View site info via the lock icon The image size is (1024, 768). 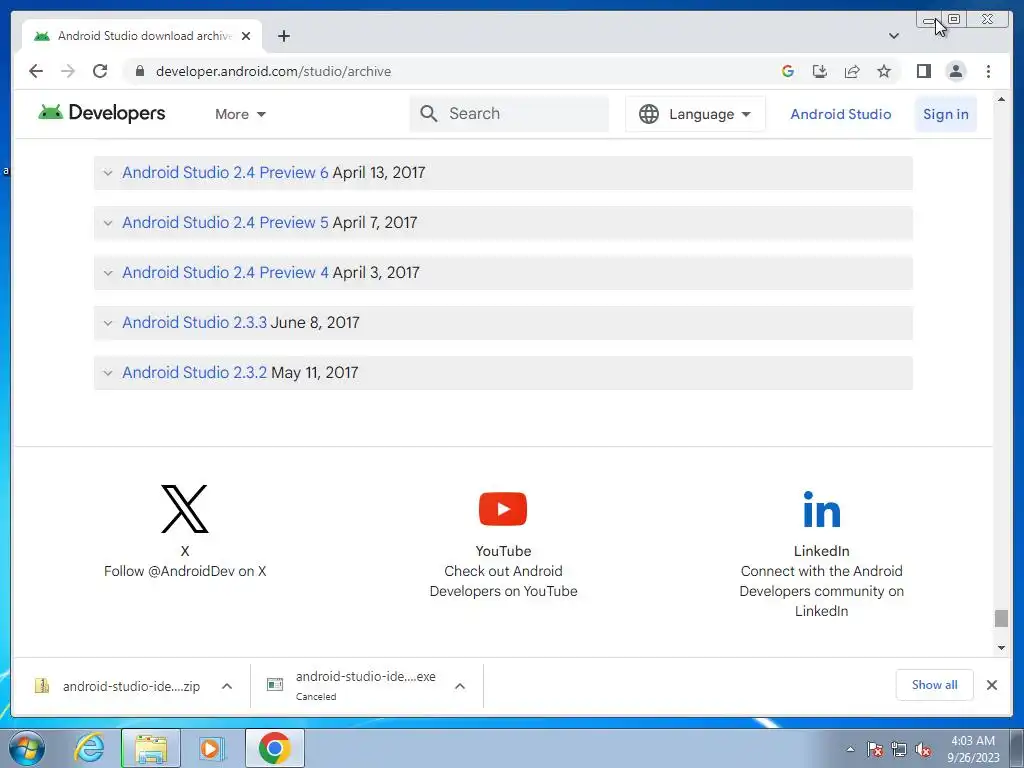[140, 71]
